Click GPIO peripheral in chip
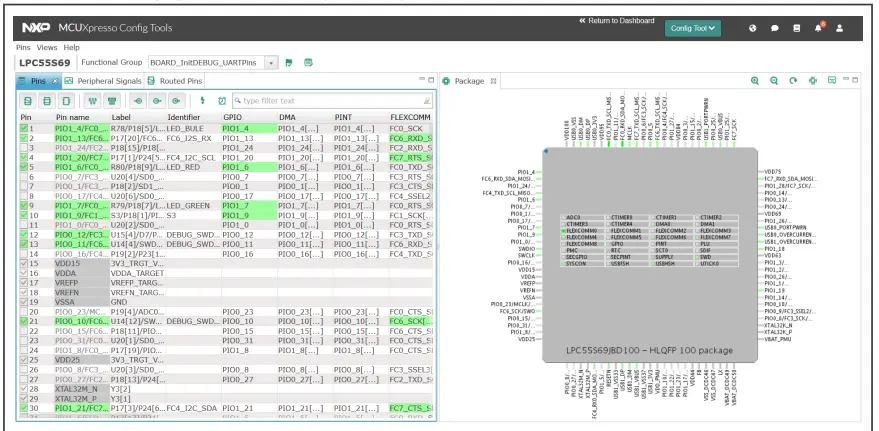Screen dimensions: 879x431 pos(626,244)
